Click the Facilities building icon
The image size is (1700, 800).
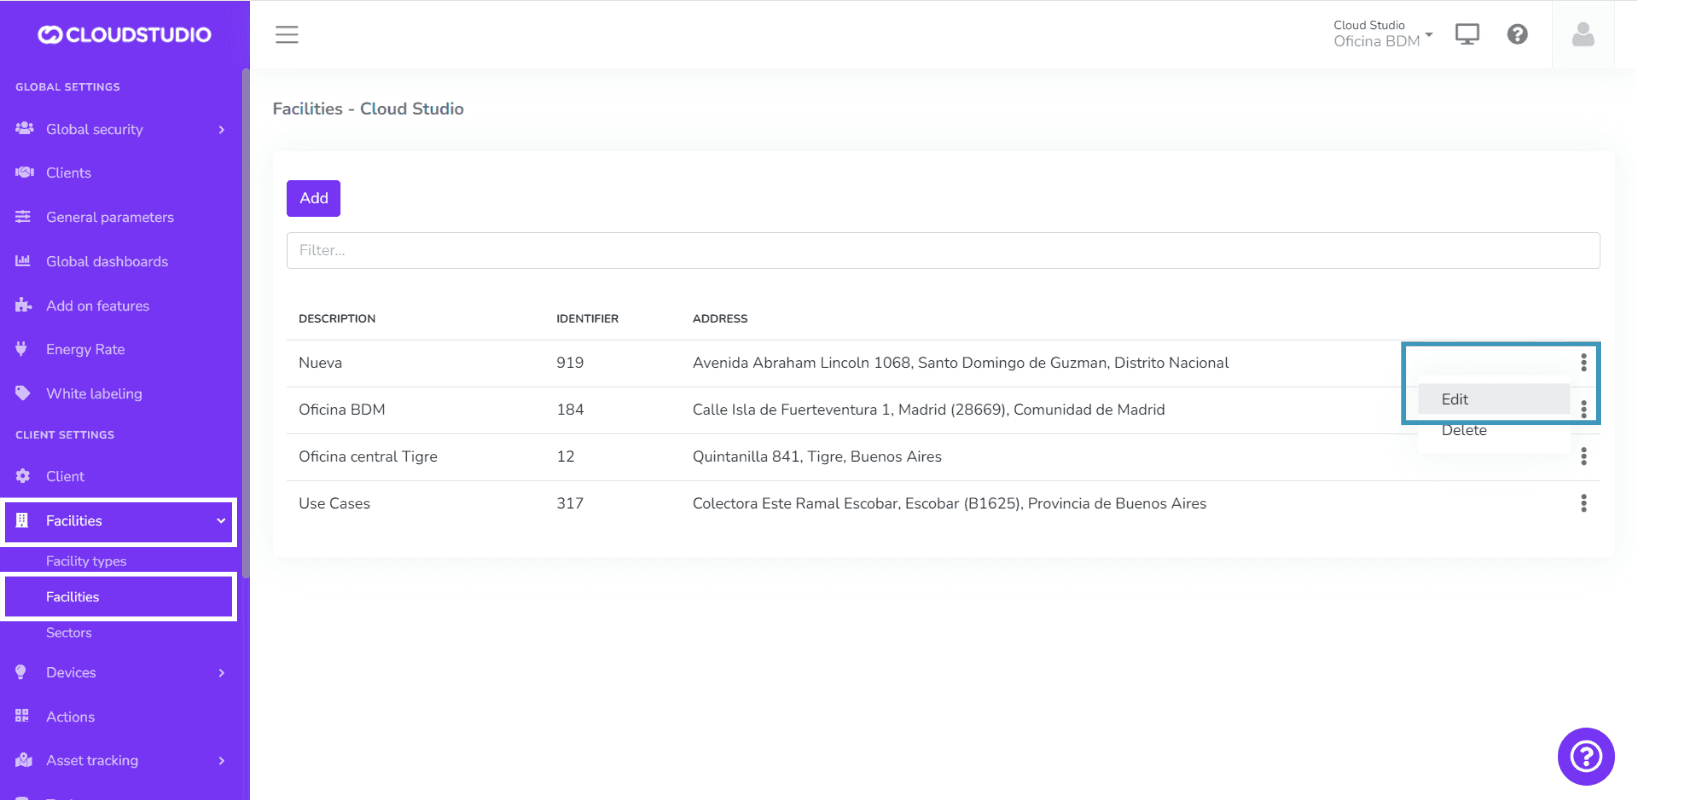pos(22,520)
